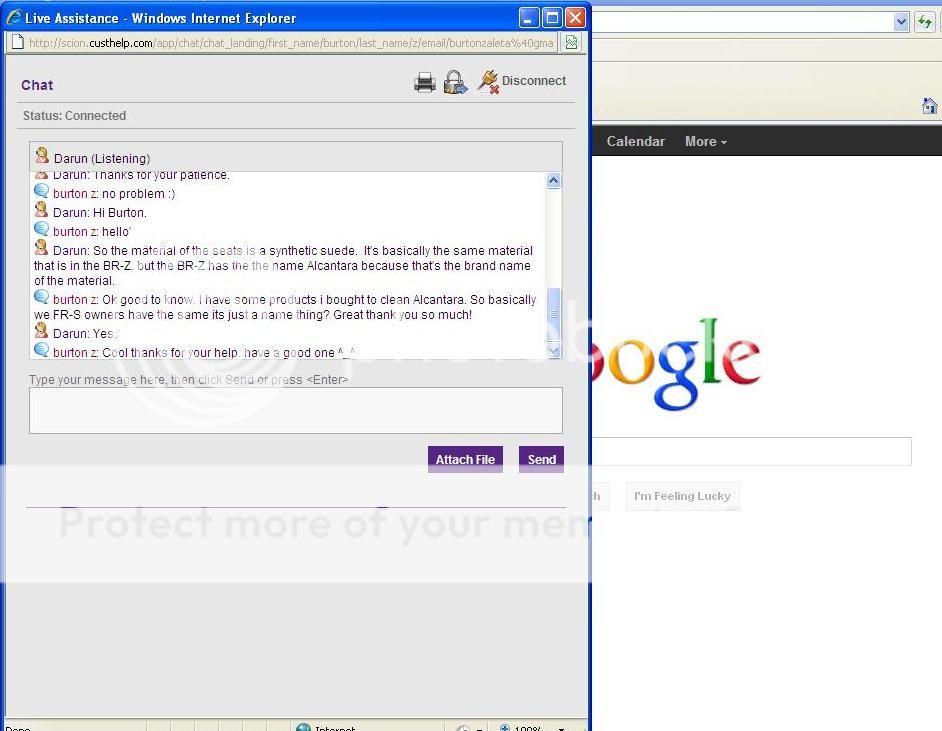The height and width of the screenshot is (731, 942).
Task: Click the Disconnect text link
Action: click(534, 81)
